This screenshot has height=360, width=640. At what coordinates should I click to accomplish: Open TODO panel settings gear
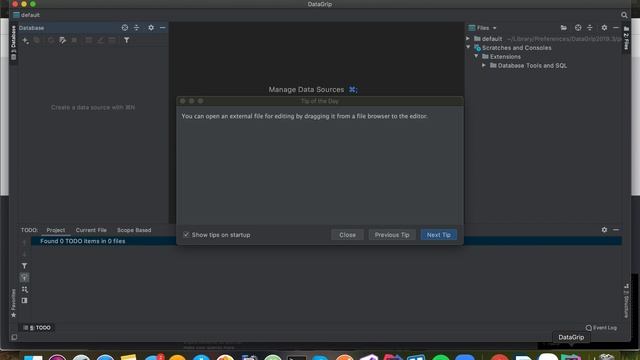[604, 230]
